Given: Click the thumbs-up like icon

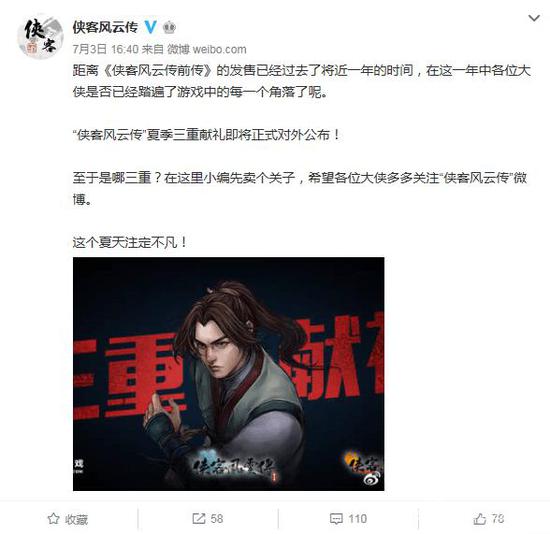Looking at the screenshot, I should point(480,519).
